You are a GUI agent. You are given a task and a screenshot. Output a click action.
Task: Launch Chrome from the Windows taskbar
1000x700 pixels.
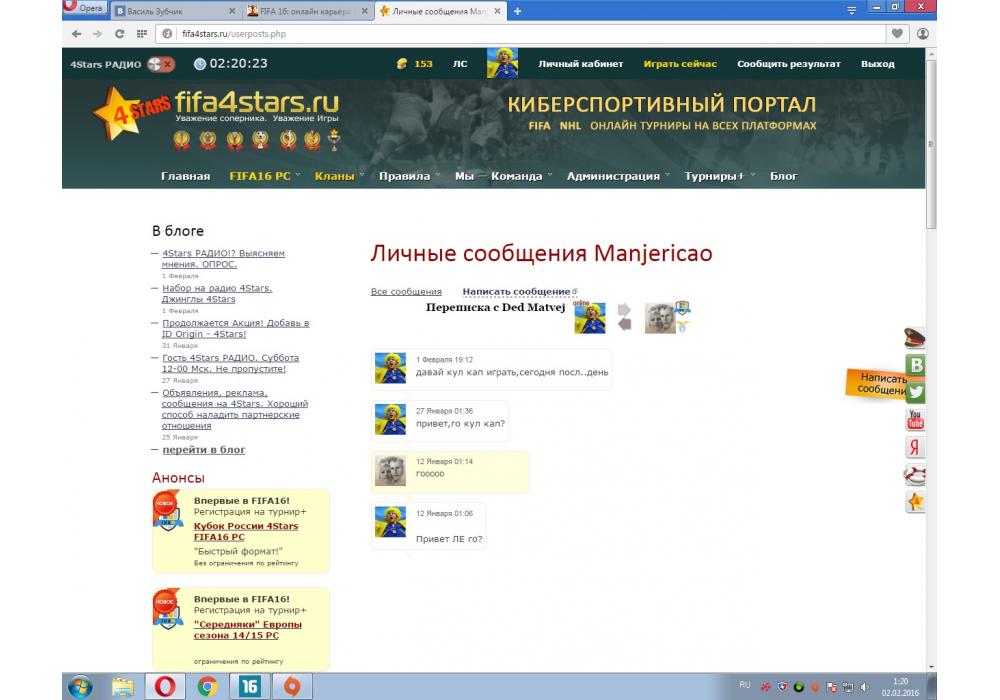coord(207,686)
